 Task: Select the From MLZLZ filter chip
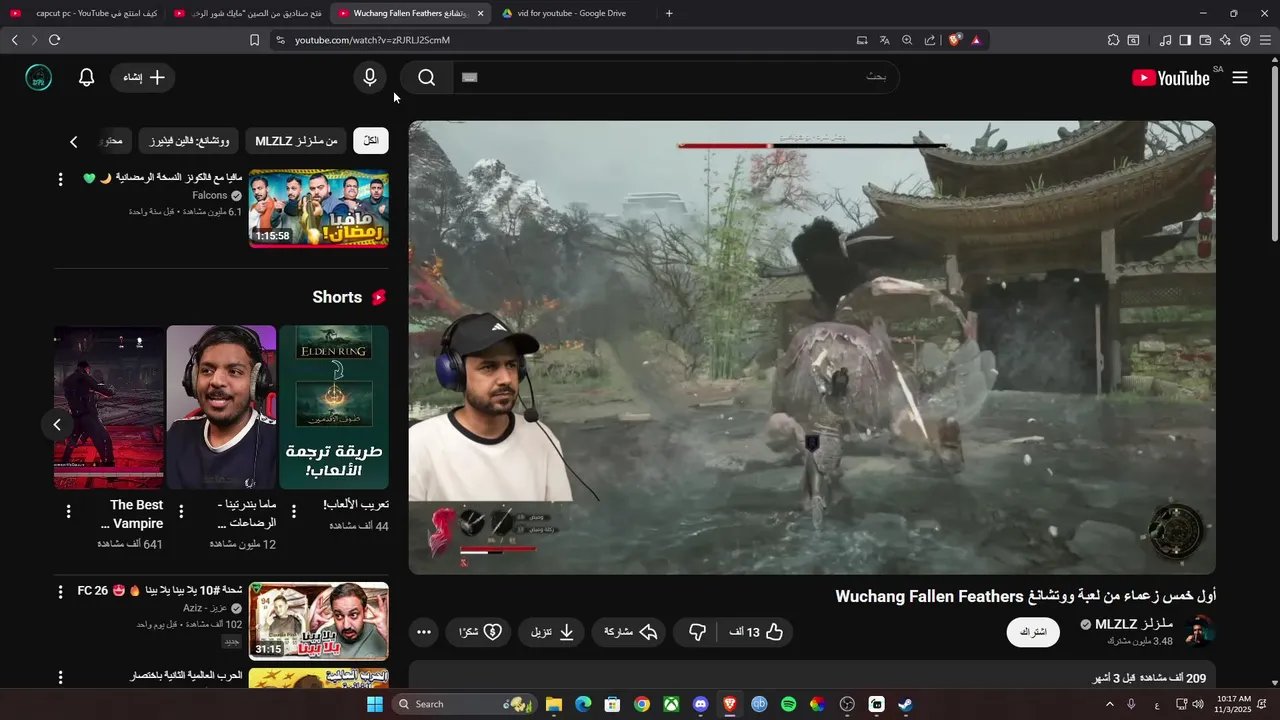coord(296,141)
